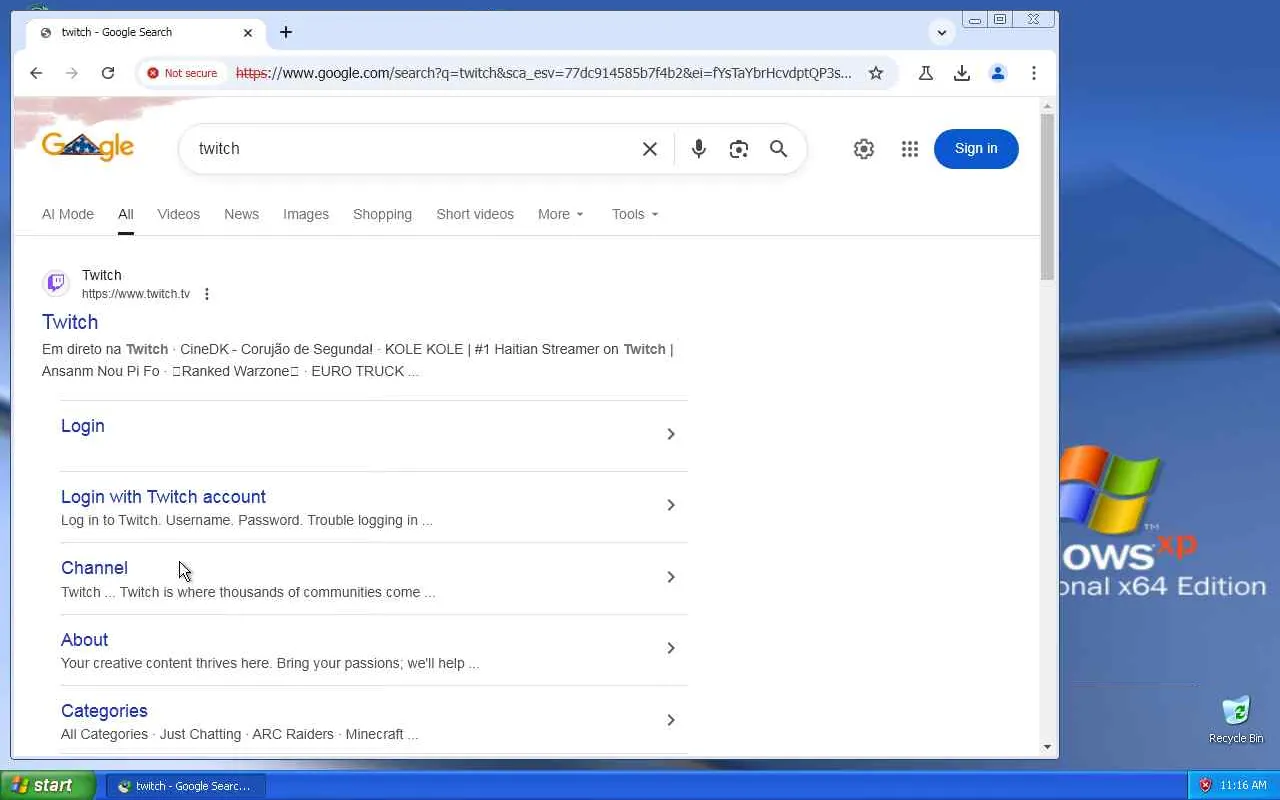Switch to Images results

[x=306, y=214]
